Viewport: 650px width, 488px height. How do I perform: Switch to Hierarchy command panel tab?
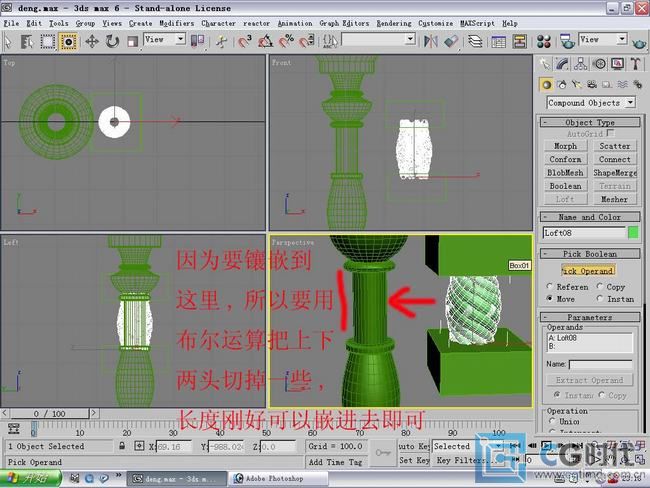pyautogui.click(x=580, y=63)
